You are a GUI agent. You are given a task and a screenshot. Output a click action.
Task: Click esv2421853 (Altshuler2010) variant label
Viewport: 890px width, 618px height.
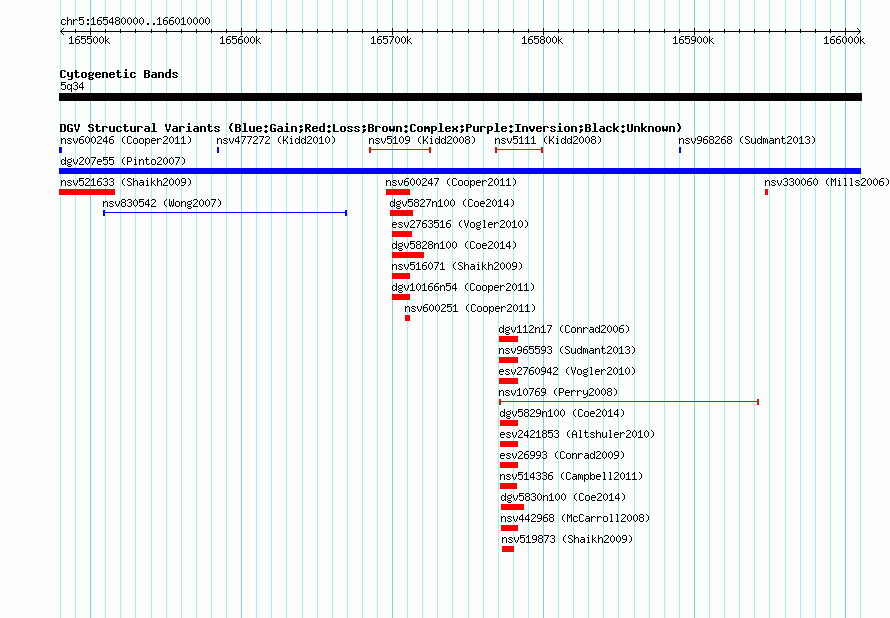tap(577, 434)
